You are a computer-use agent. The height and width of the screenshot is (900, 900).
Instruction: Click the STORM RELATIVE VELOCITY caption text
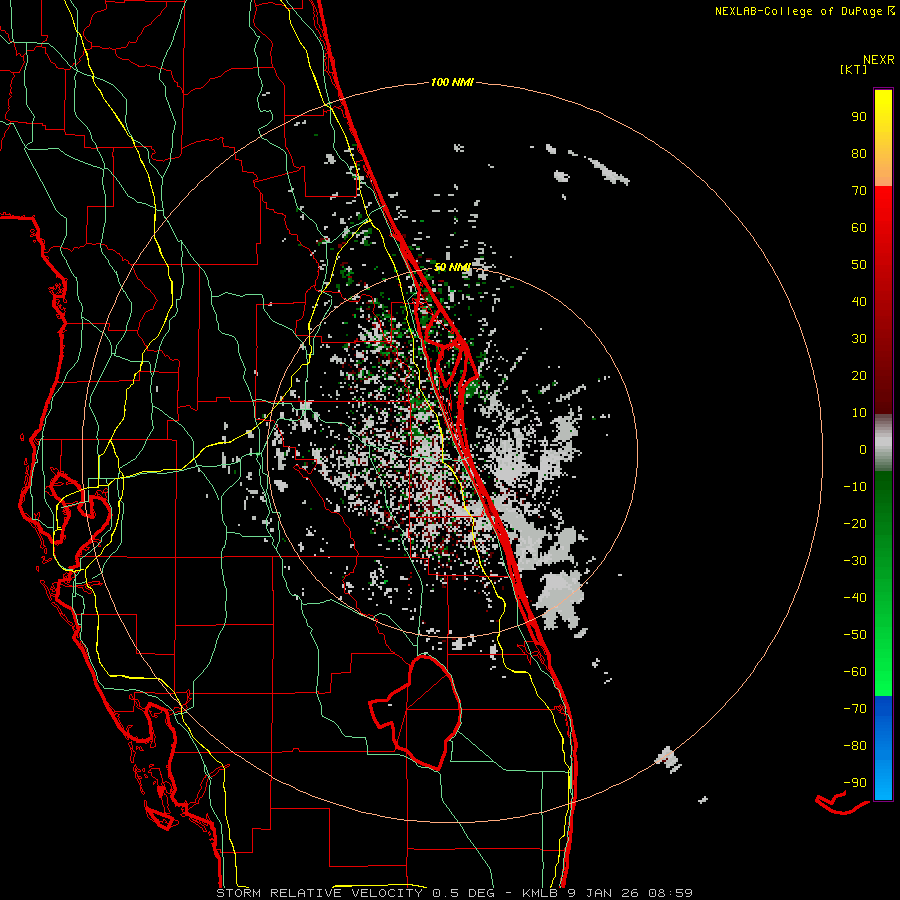tap(319, 893)
